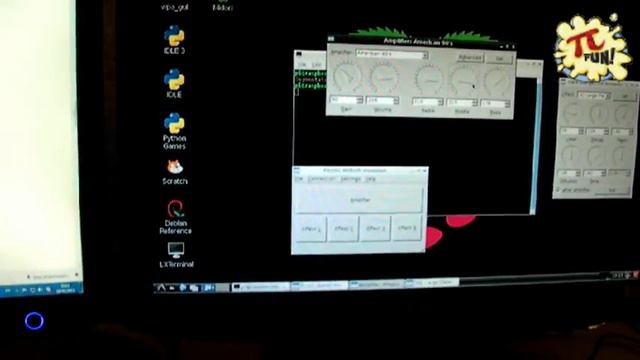Open the Scratch cat desktop icon

click(175, 172)
